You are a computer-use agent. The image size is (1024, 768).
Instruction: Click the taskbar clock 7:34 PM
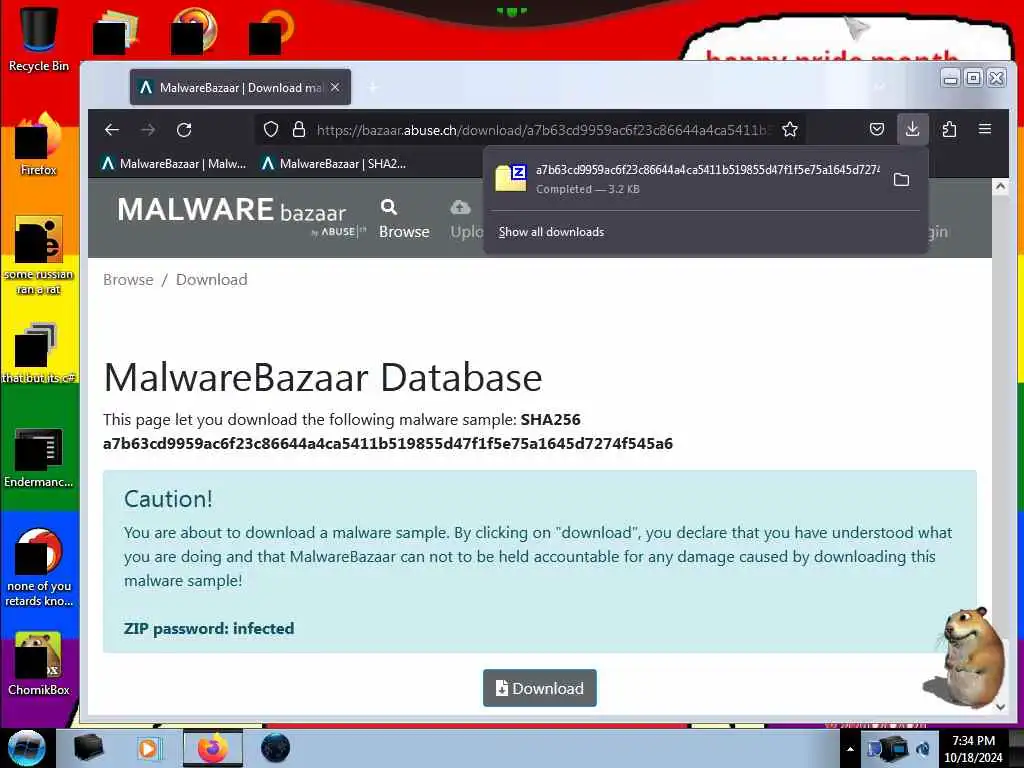click(973, 748)
